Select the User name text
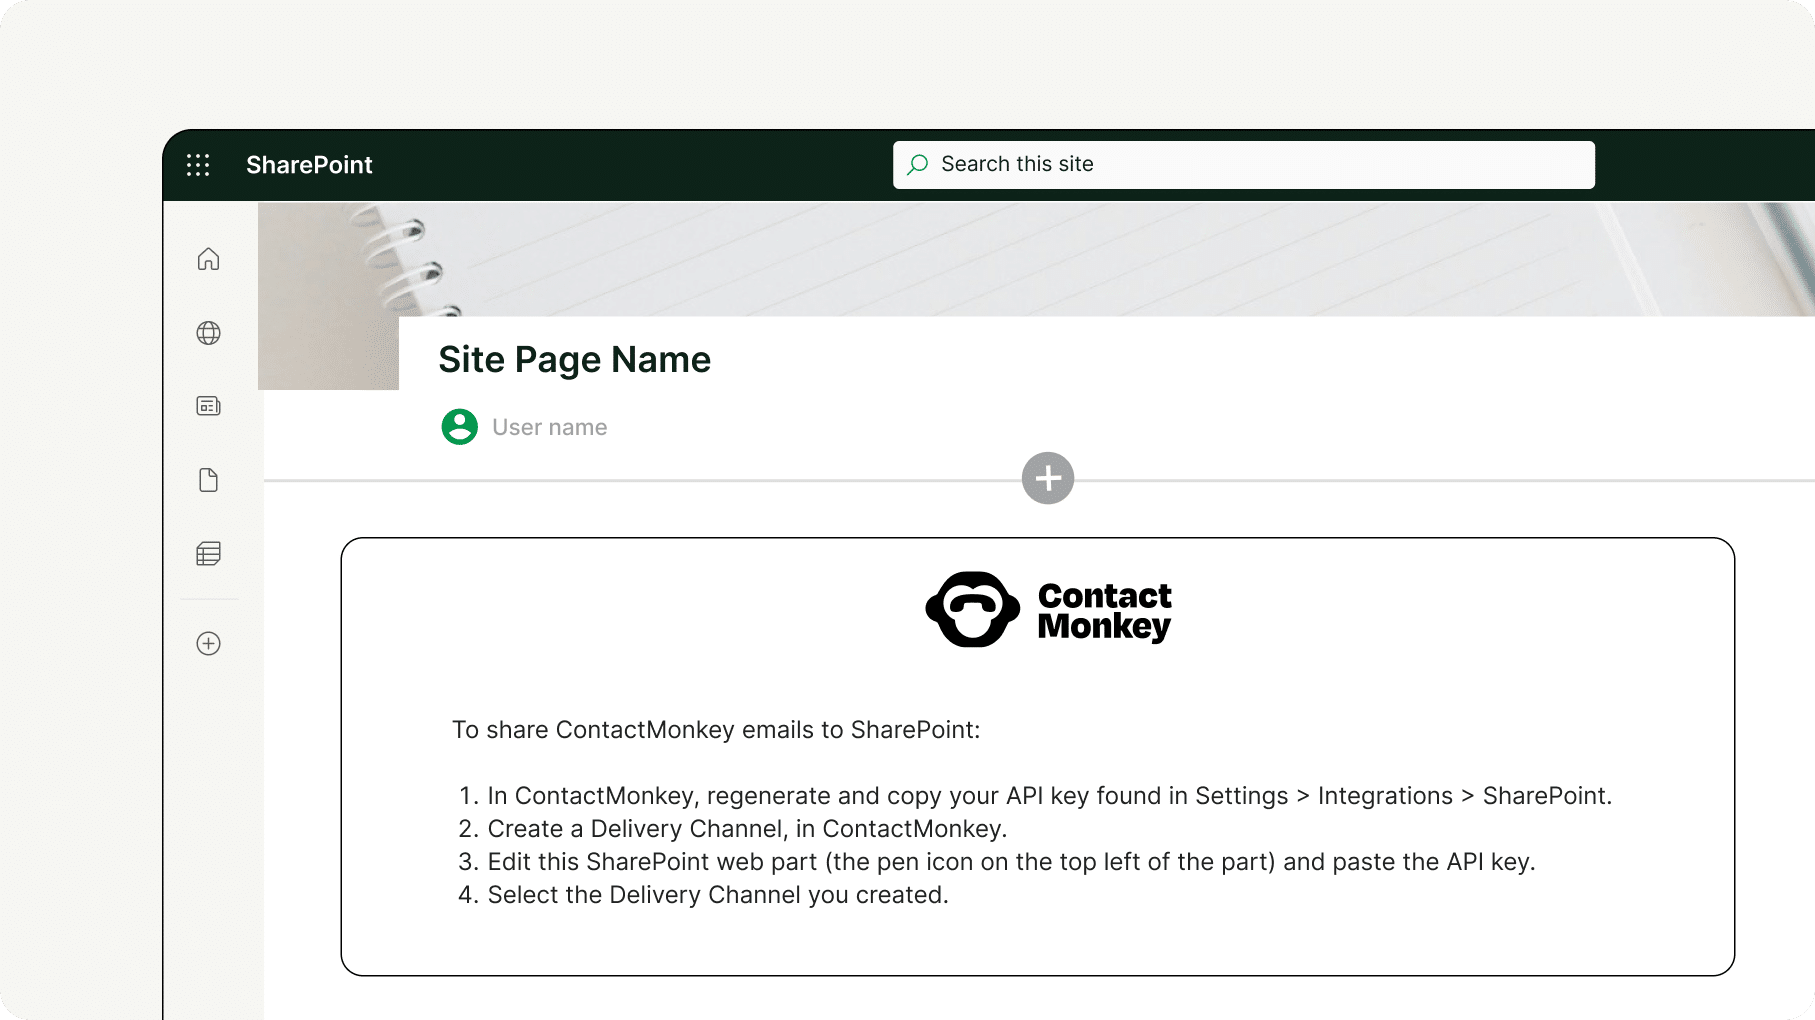Image resolution: width=1815 pixels, height=1020 pixels. (550, 427)
